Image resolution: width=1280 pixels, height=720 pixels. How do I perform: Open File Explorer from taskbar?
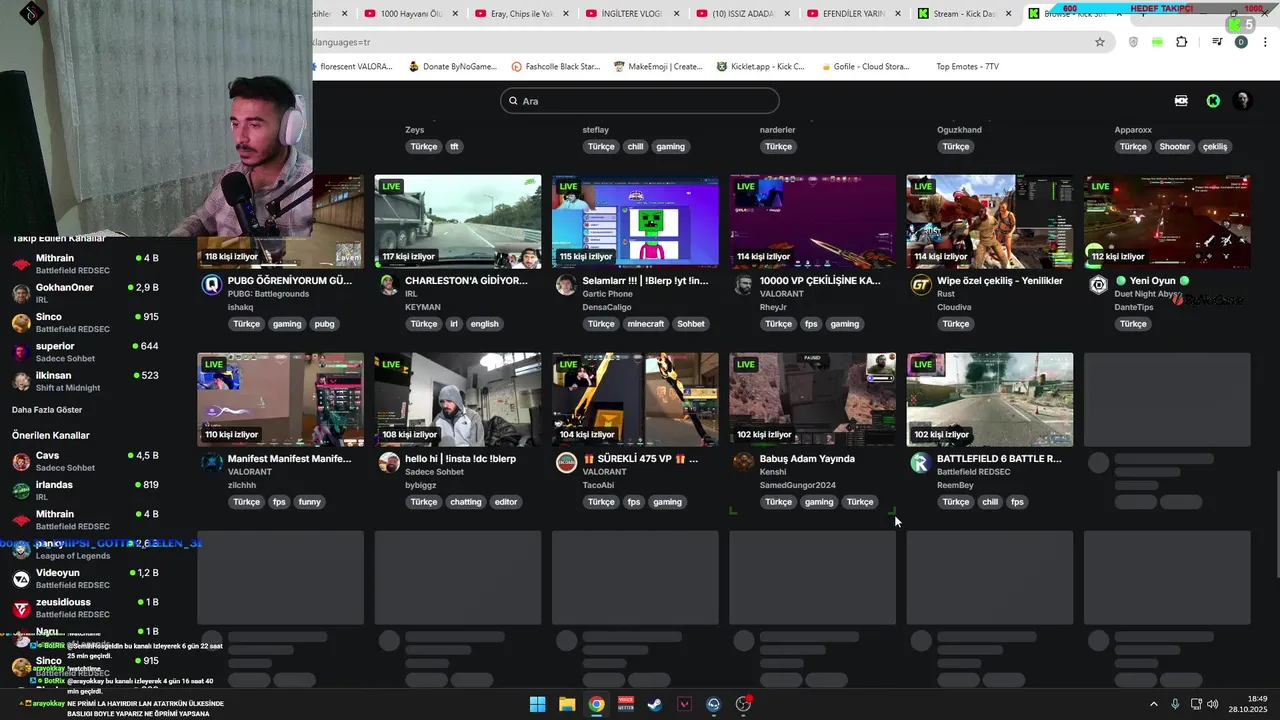[x=567, y=704]
